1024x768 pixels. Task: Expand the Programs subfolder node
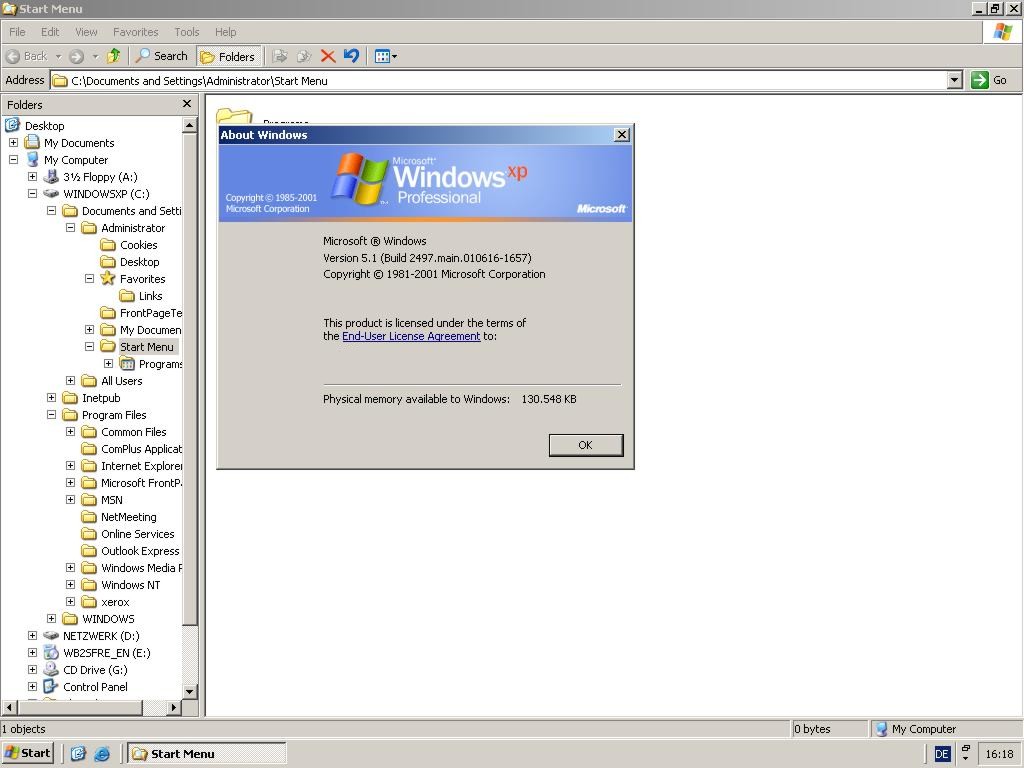pyautogui.click(x=108, y=364)
